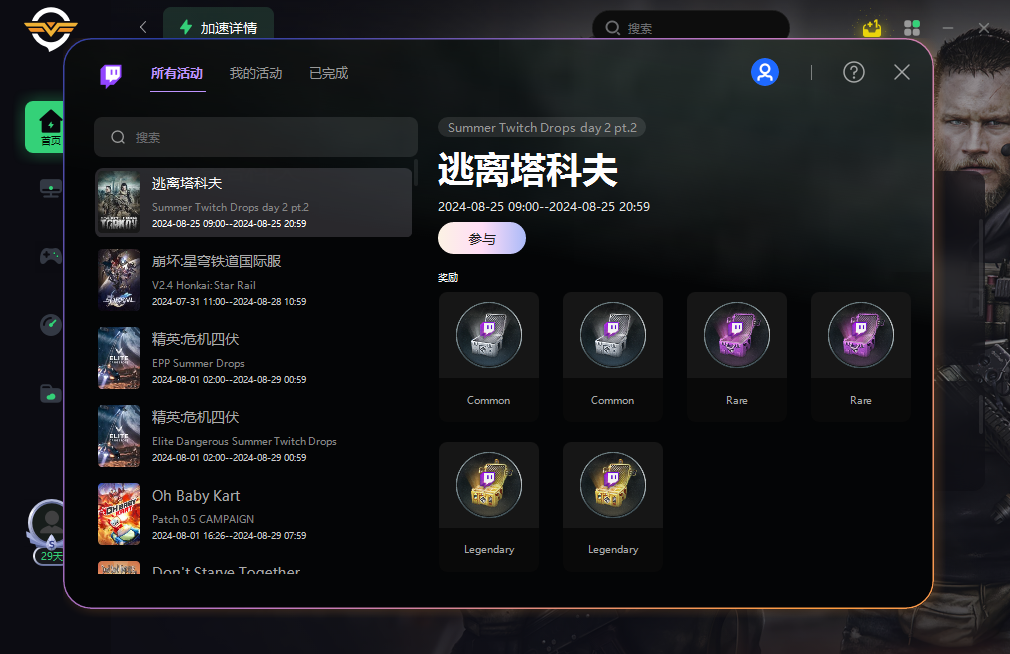Click the Twitch logo icon
The height and width of the screenshot is (654, 1010).
pos(111,75)
